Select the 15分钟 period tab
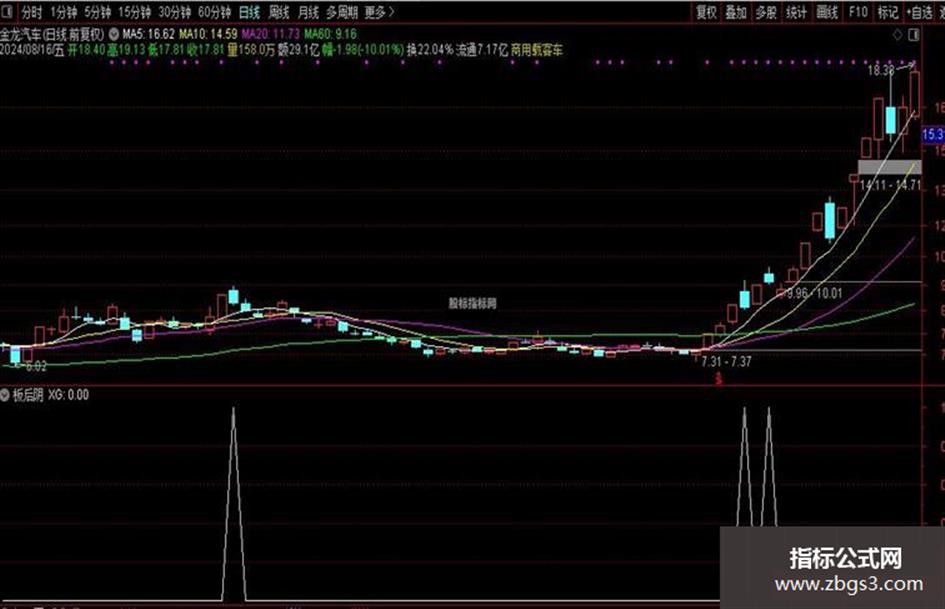945x609 pixels. coord(134,12)
